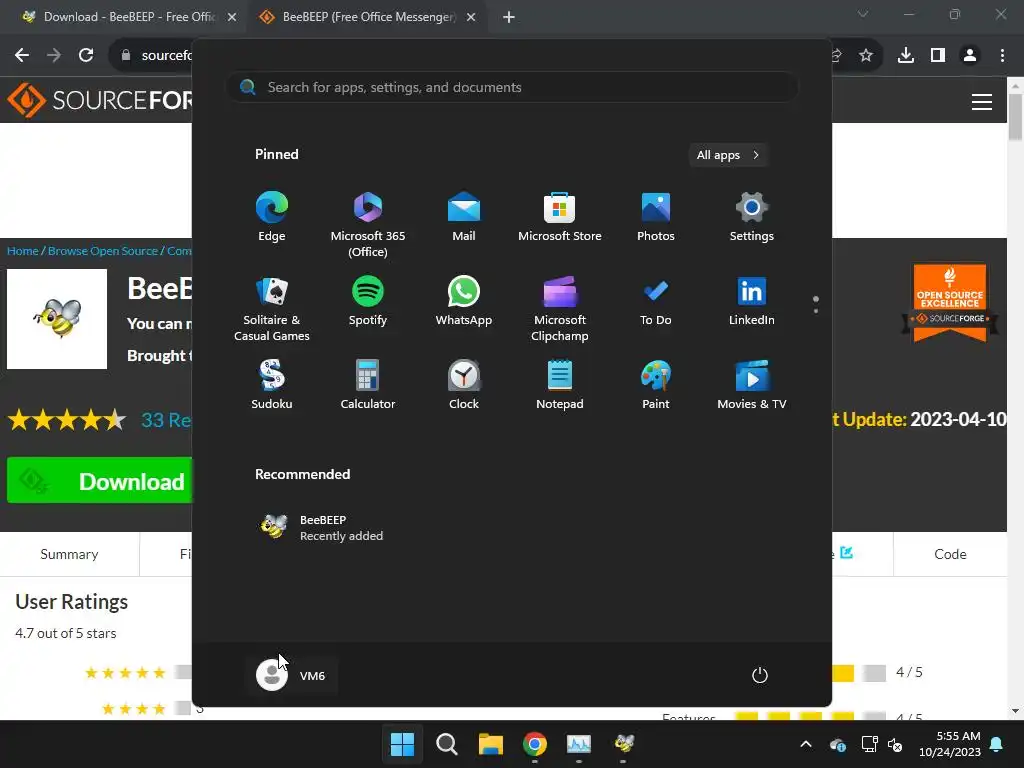Launch Microsoft 365 (Office) app
The width and height of the screenshot is (1024, 768).
point(368,224)
